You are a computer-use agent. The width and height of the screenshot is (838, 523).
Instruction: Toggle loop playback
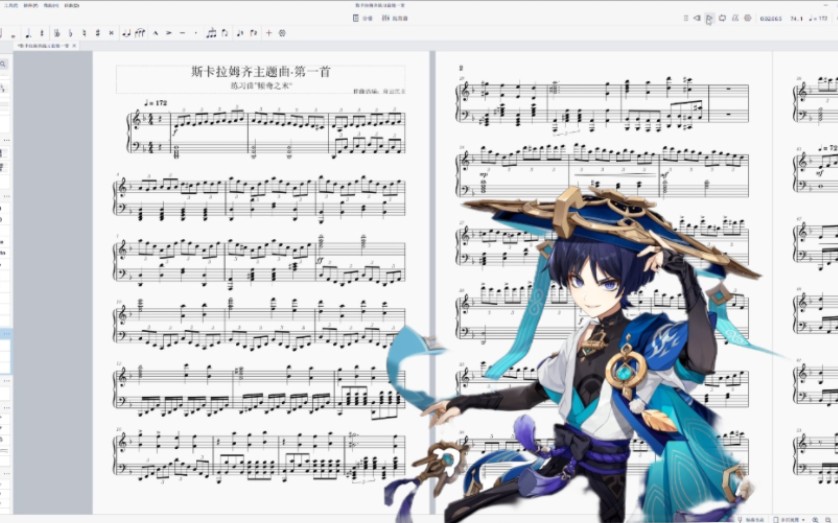click(x=722, y=18)
